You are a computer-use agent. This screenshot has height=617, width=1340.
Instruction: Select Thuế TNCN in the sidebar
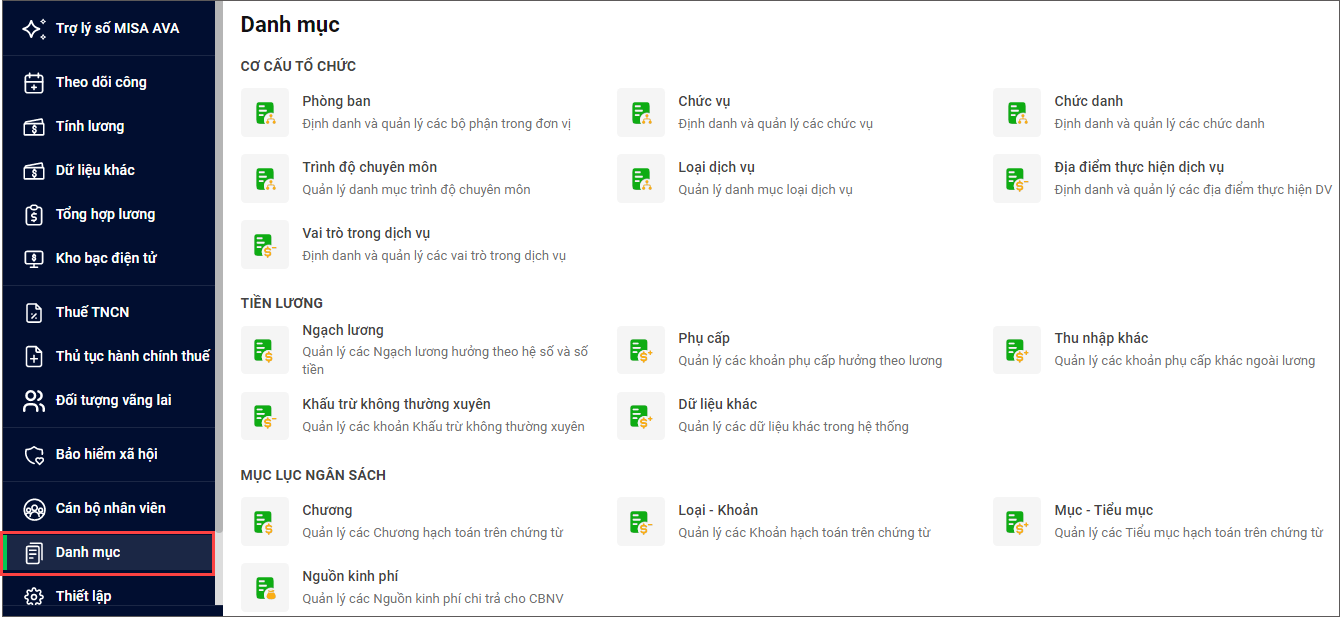coord(92,312)
